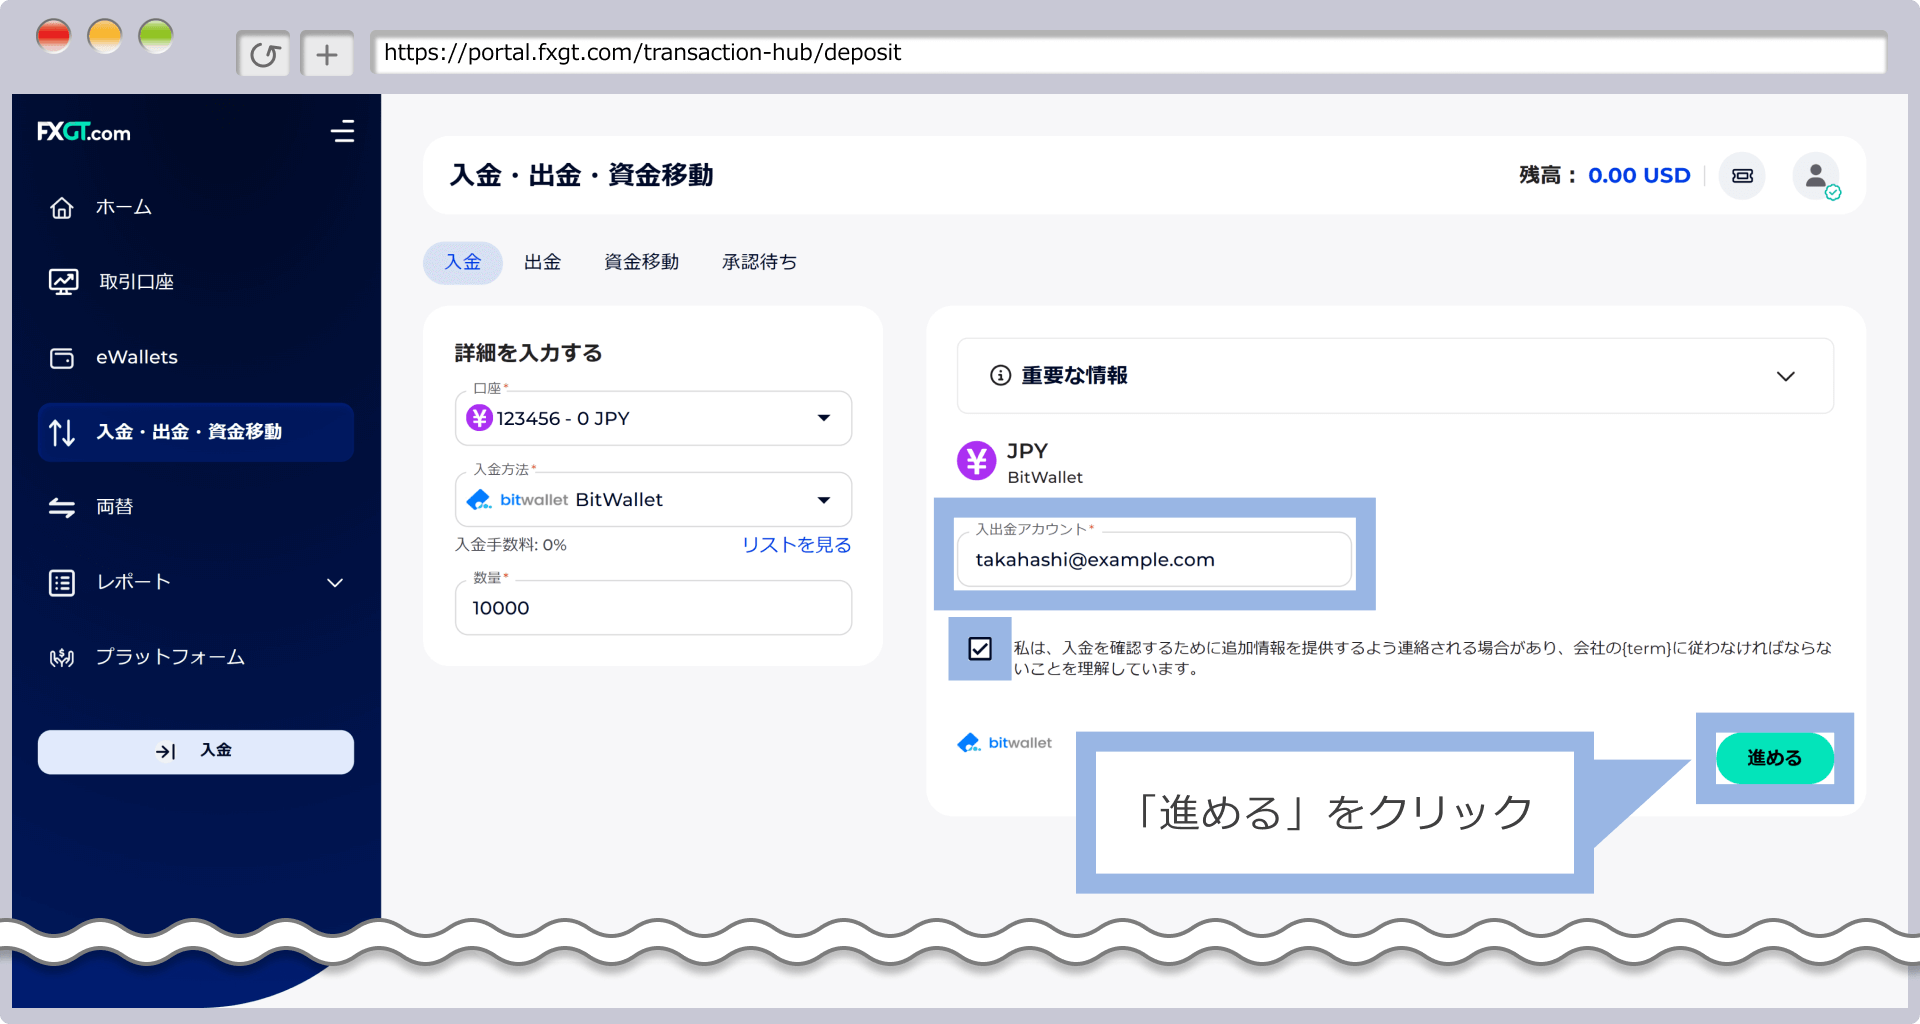Check the deposit confirmation agreement checkbox
Viewport: 1920px width, 1024px height.
tap(979, 649)
